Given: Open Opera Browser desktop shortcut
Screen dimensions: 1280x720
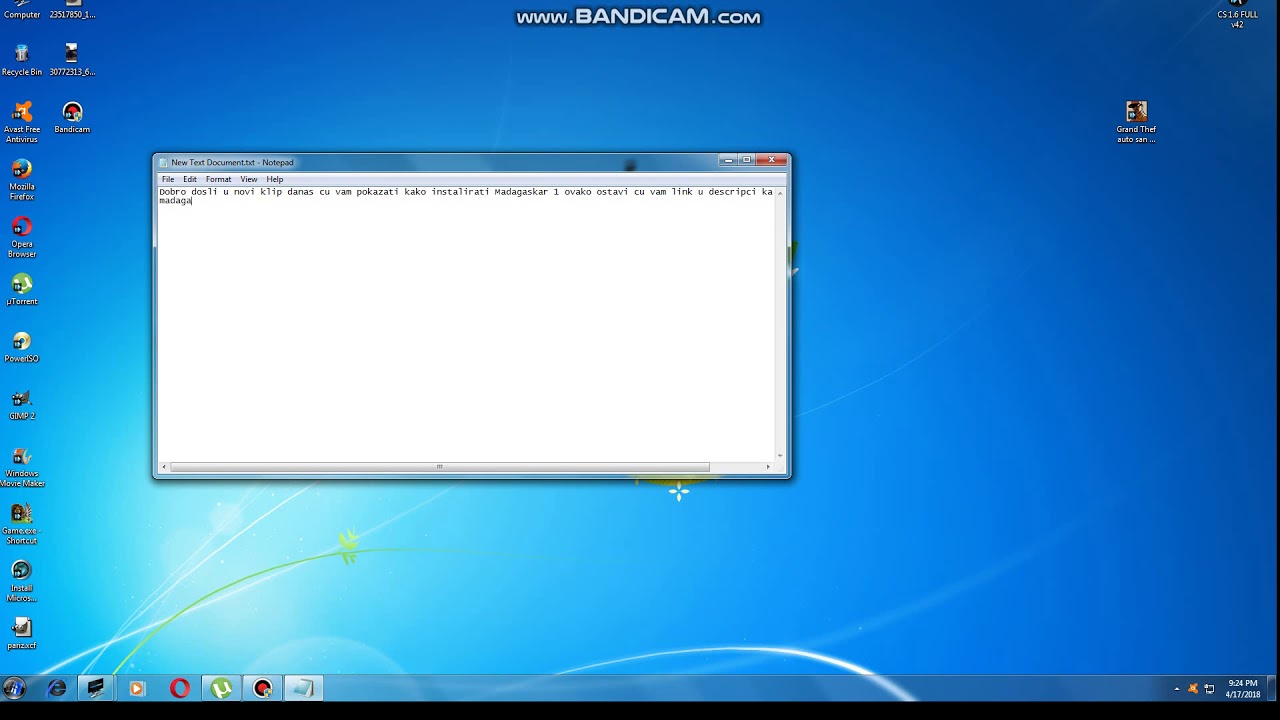Looking at the screenshot, I should (x=22, y=237).
